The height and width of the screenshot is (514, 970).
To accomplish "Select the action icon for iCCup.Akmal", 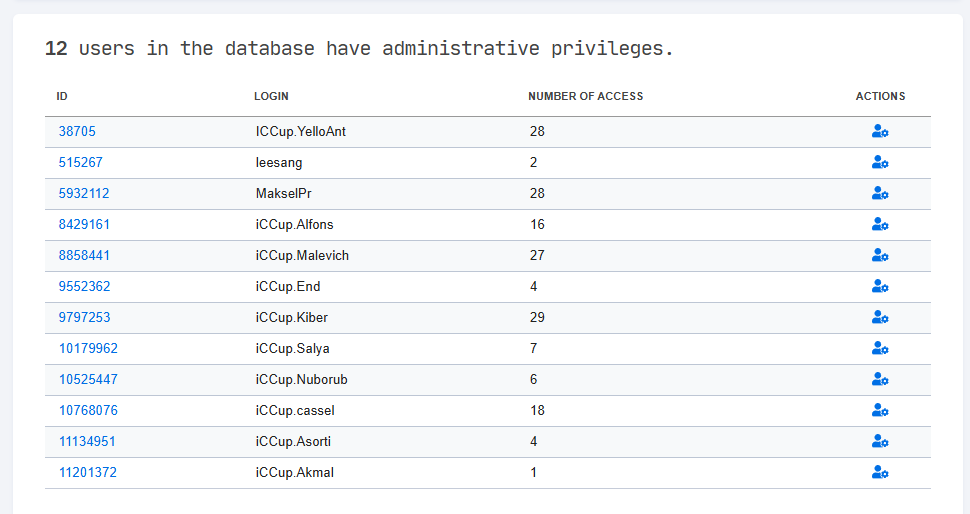I will [880, 472].
